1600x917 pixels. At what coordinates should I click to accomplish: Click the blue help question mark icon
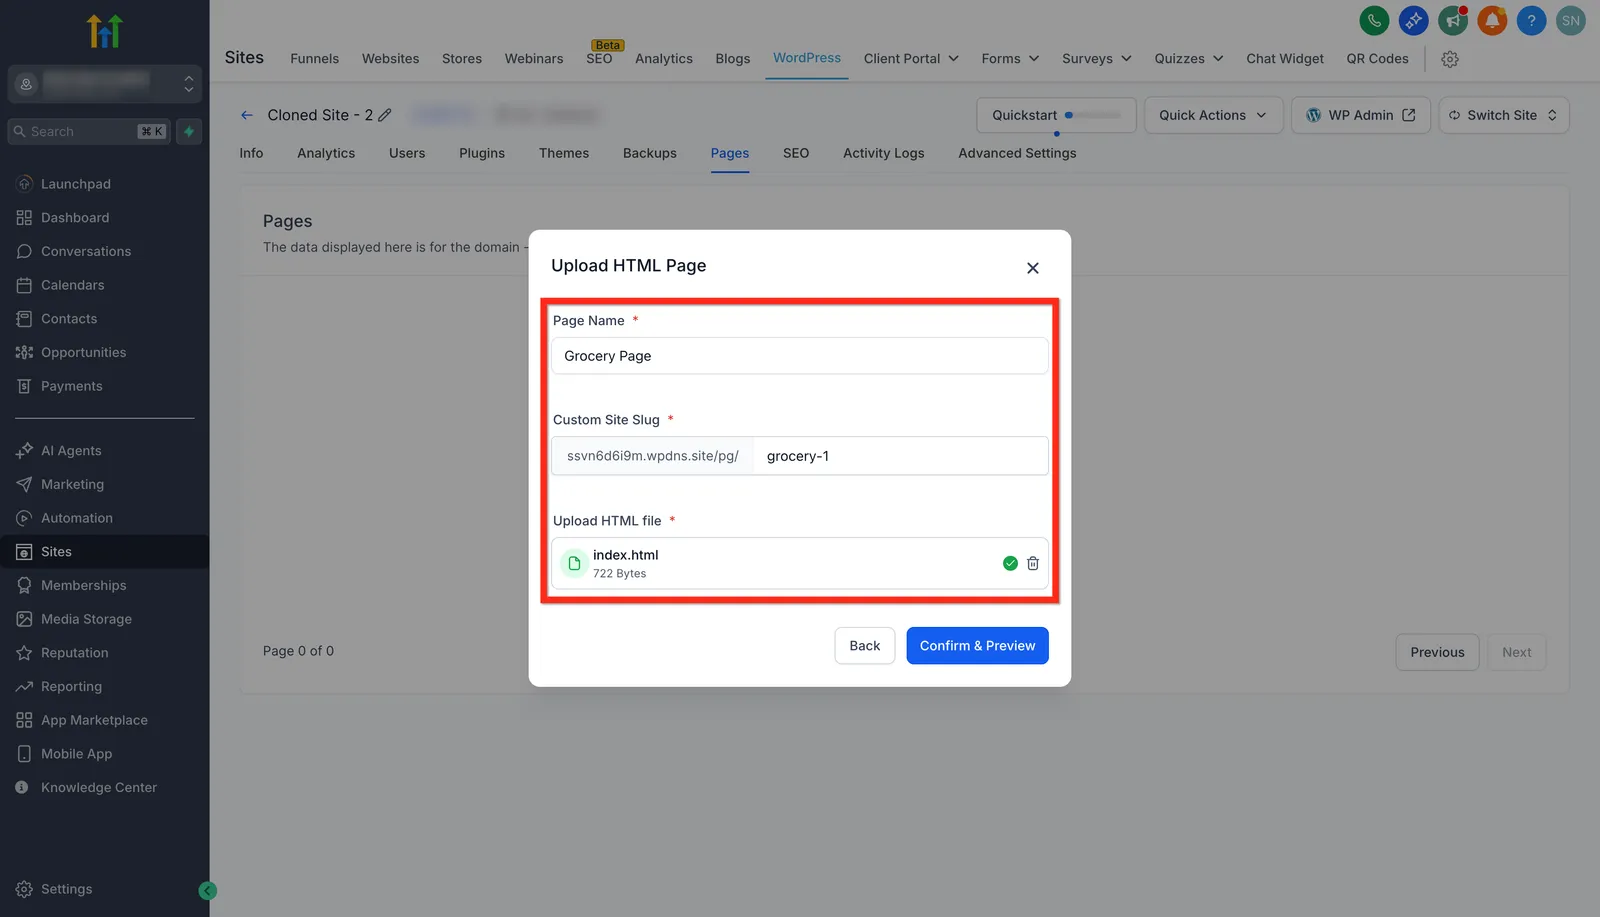pos(1531,20)
